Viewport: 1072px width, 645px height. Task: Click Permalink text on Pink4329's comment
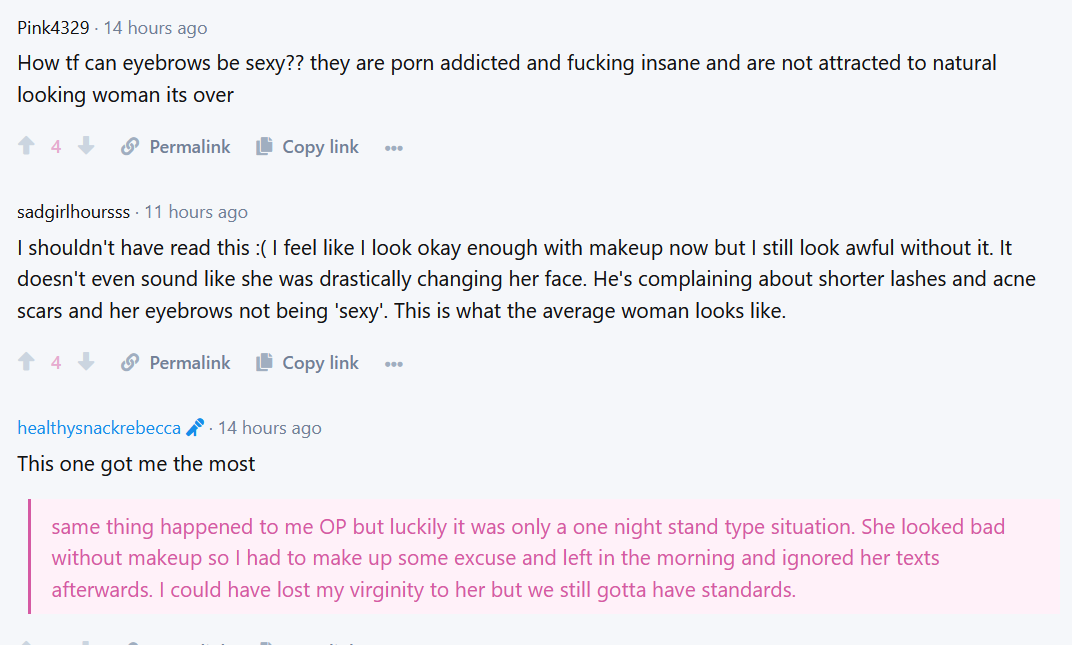pos(190,147)
